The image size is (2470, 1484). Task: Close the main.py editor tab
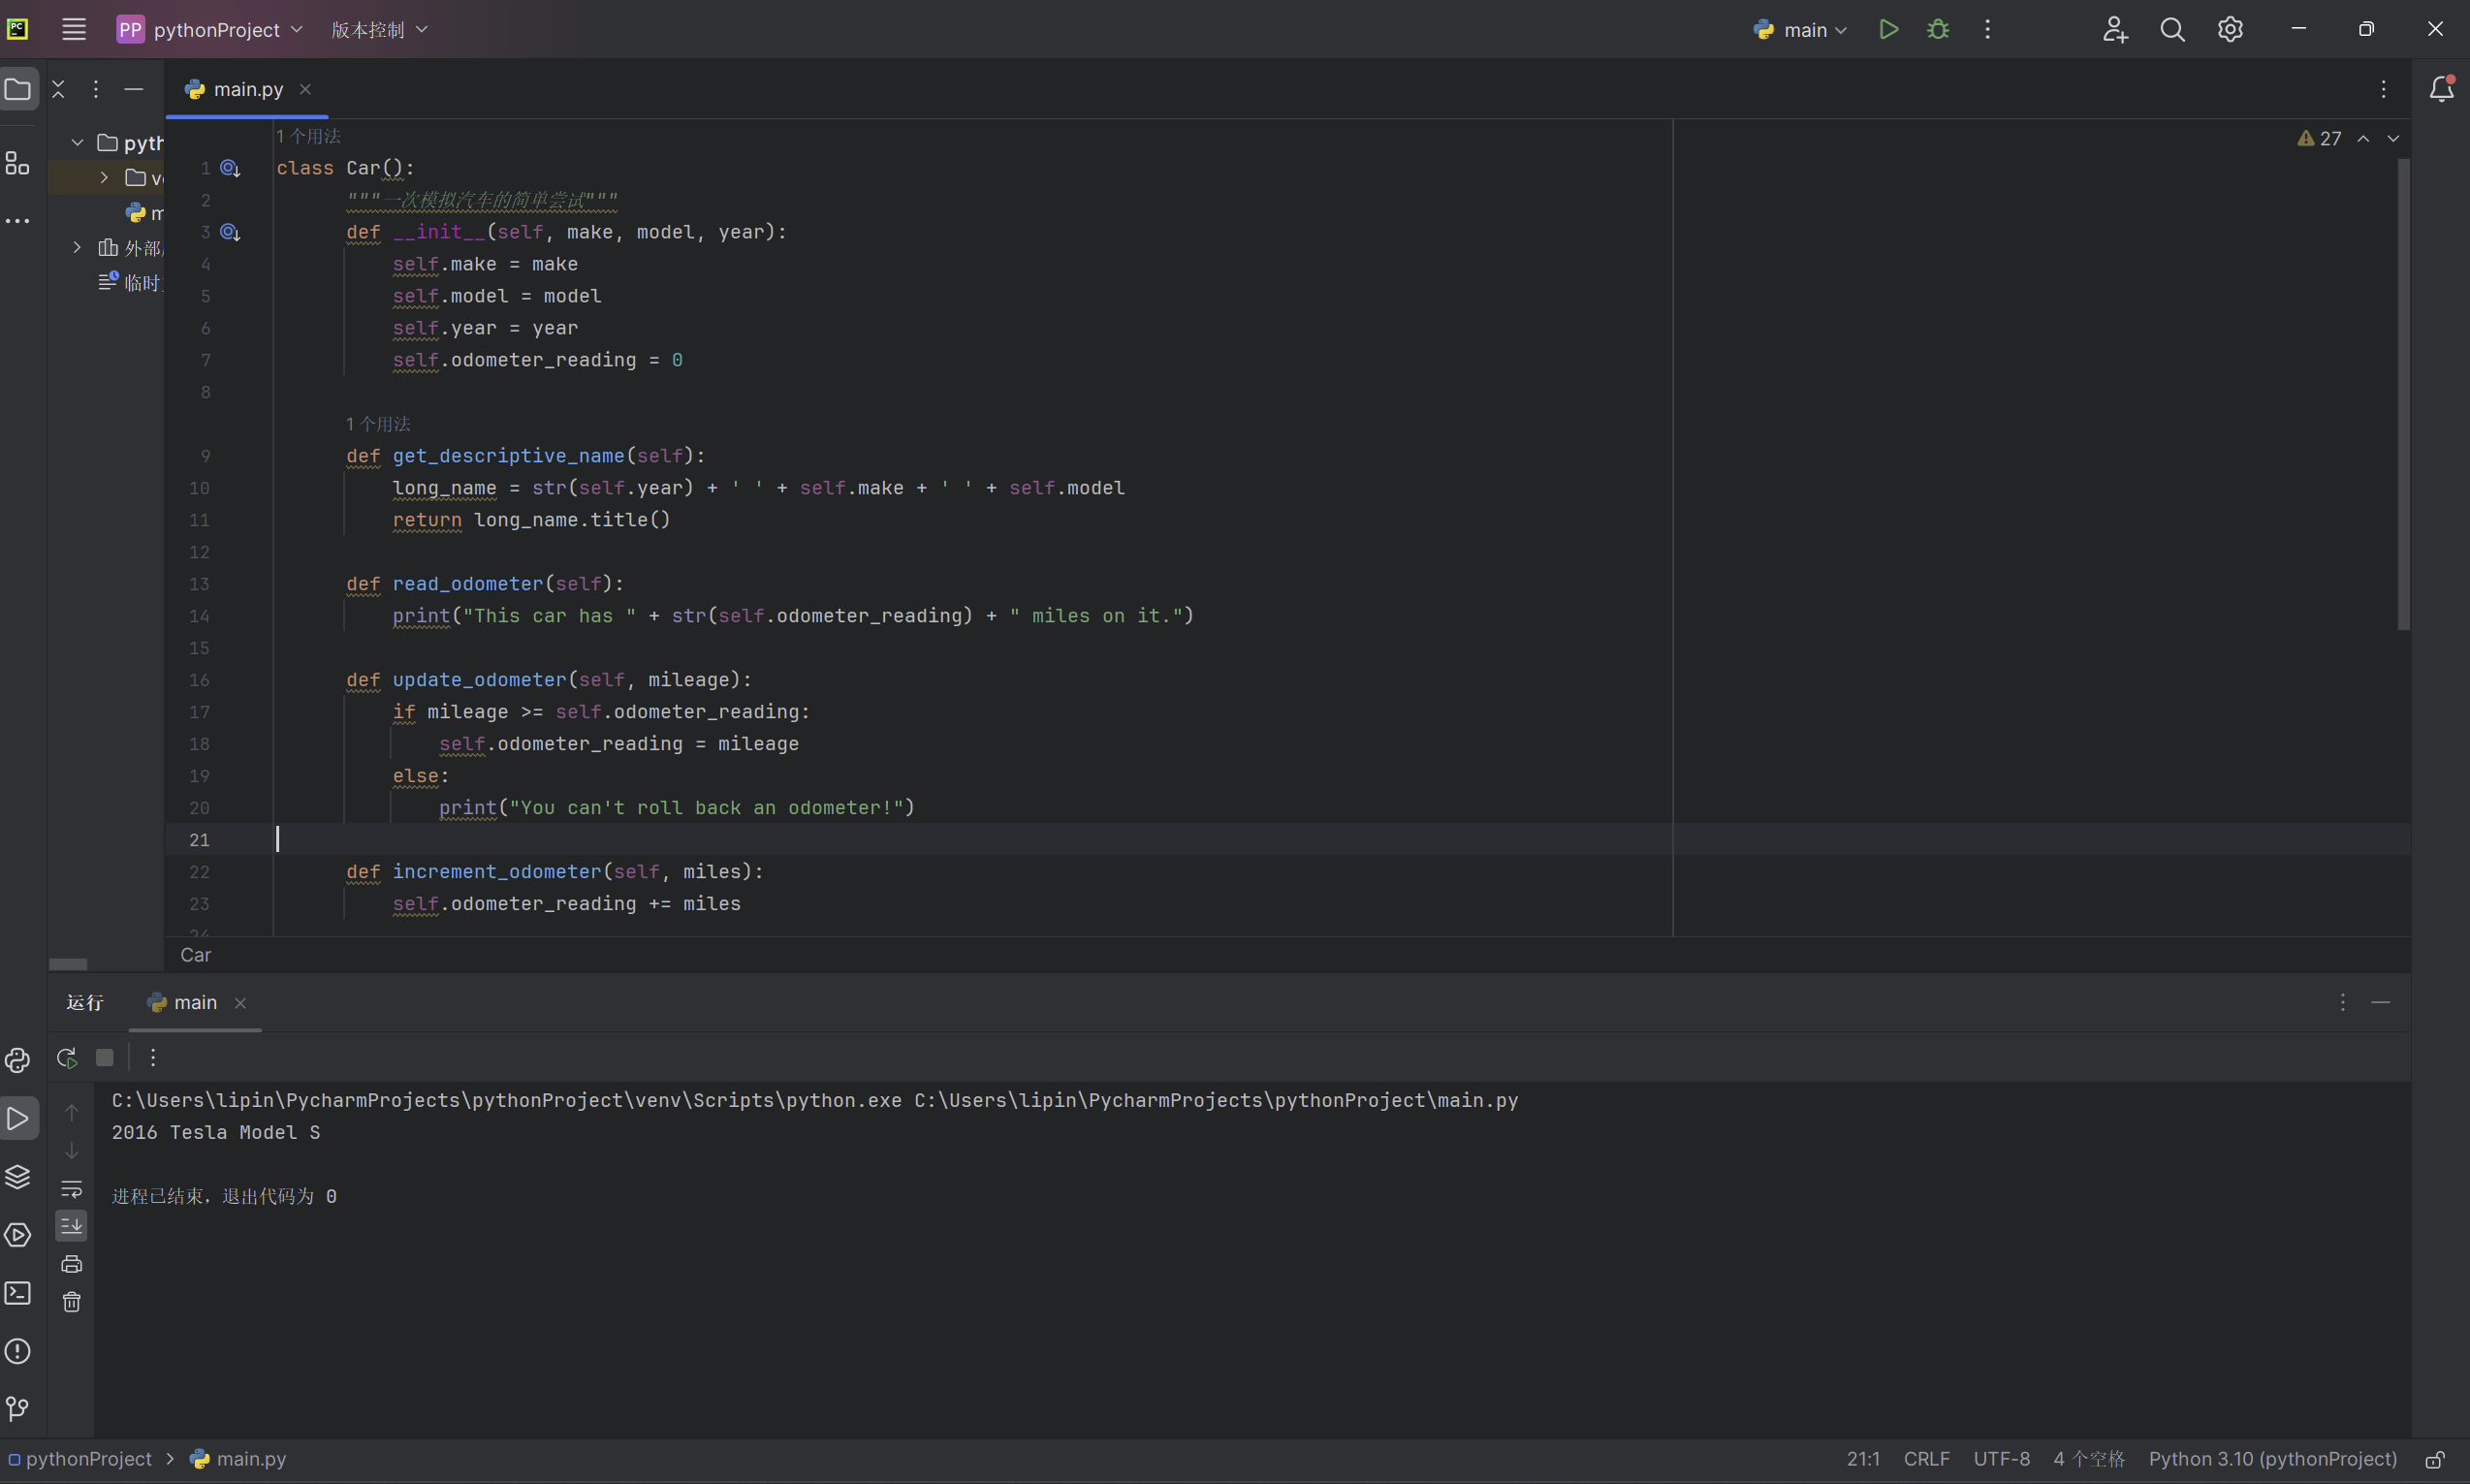coord(305,89)
